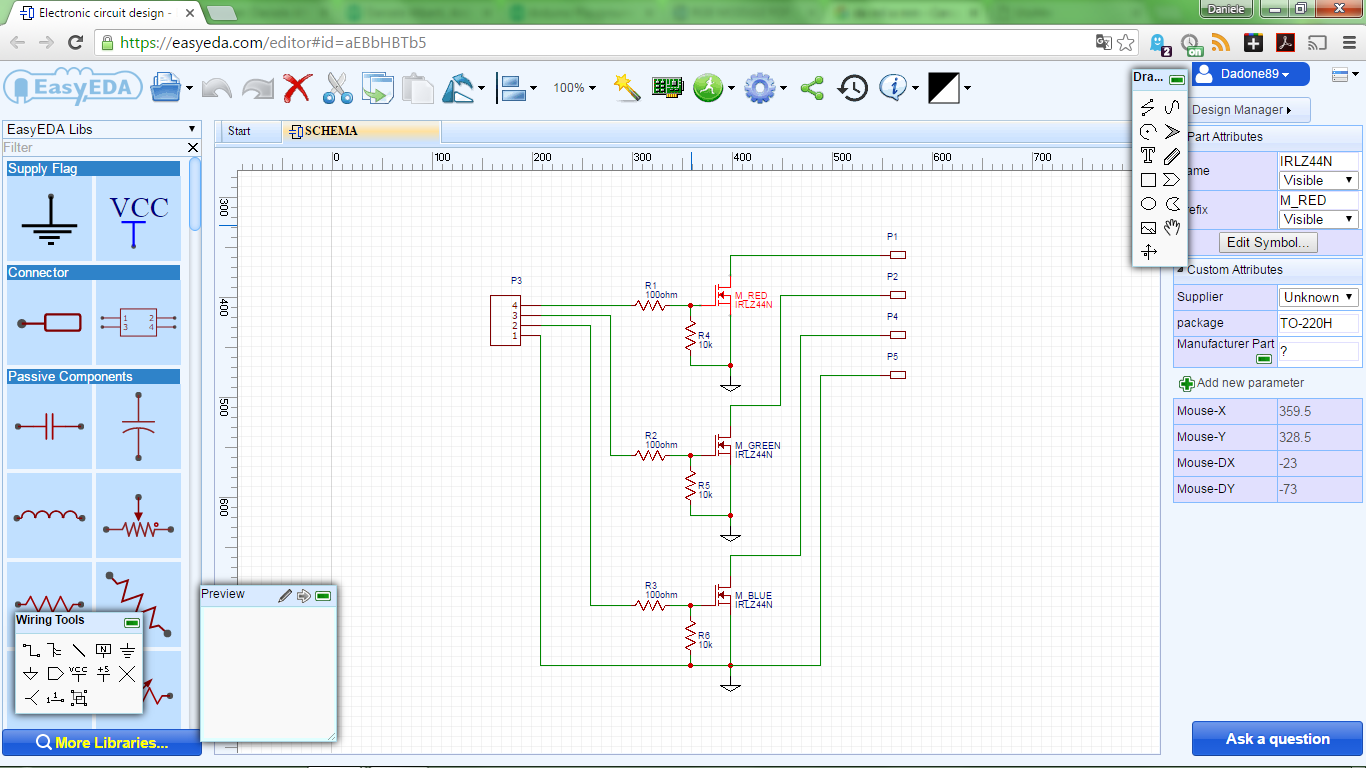Select the Group/Ungroup symbol tool
The width and height of the screenshot is (1366, 768).
(79, 698)
